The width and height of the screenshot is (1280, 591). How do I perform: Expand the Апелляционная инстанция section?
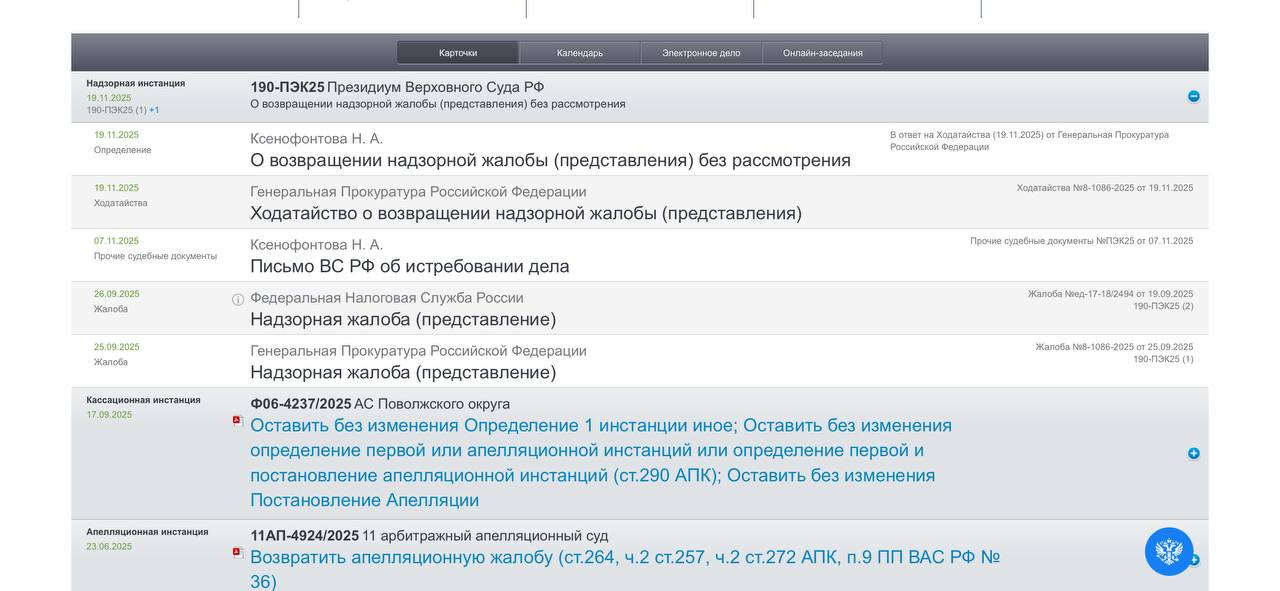click(1196, 559)
